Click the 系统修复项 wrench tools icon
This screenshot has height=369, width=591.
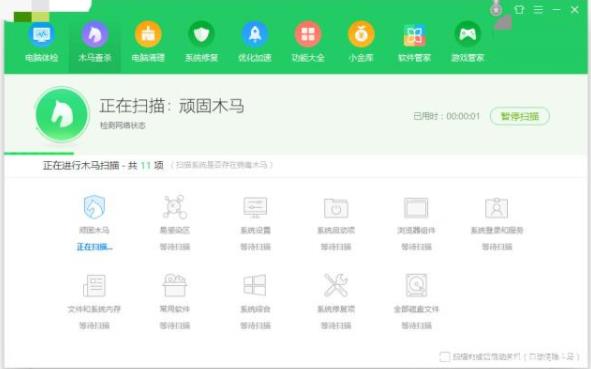point(336,285)
